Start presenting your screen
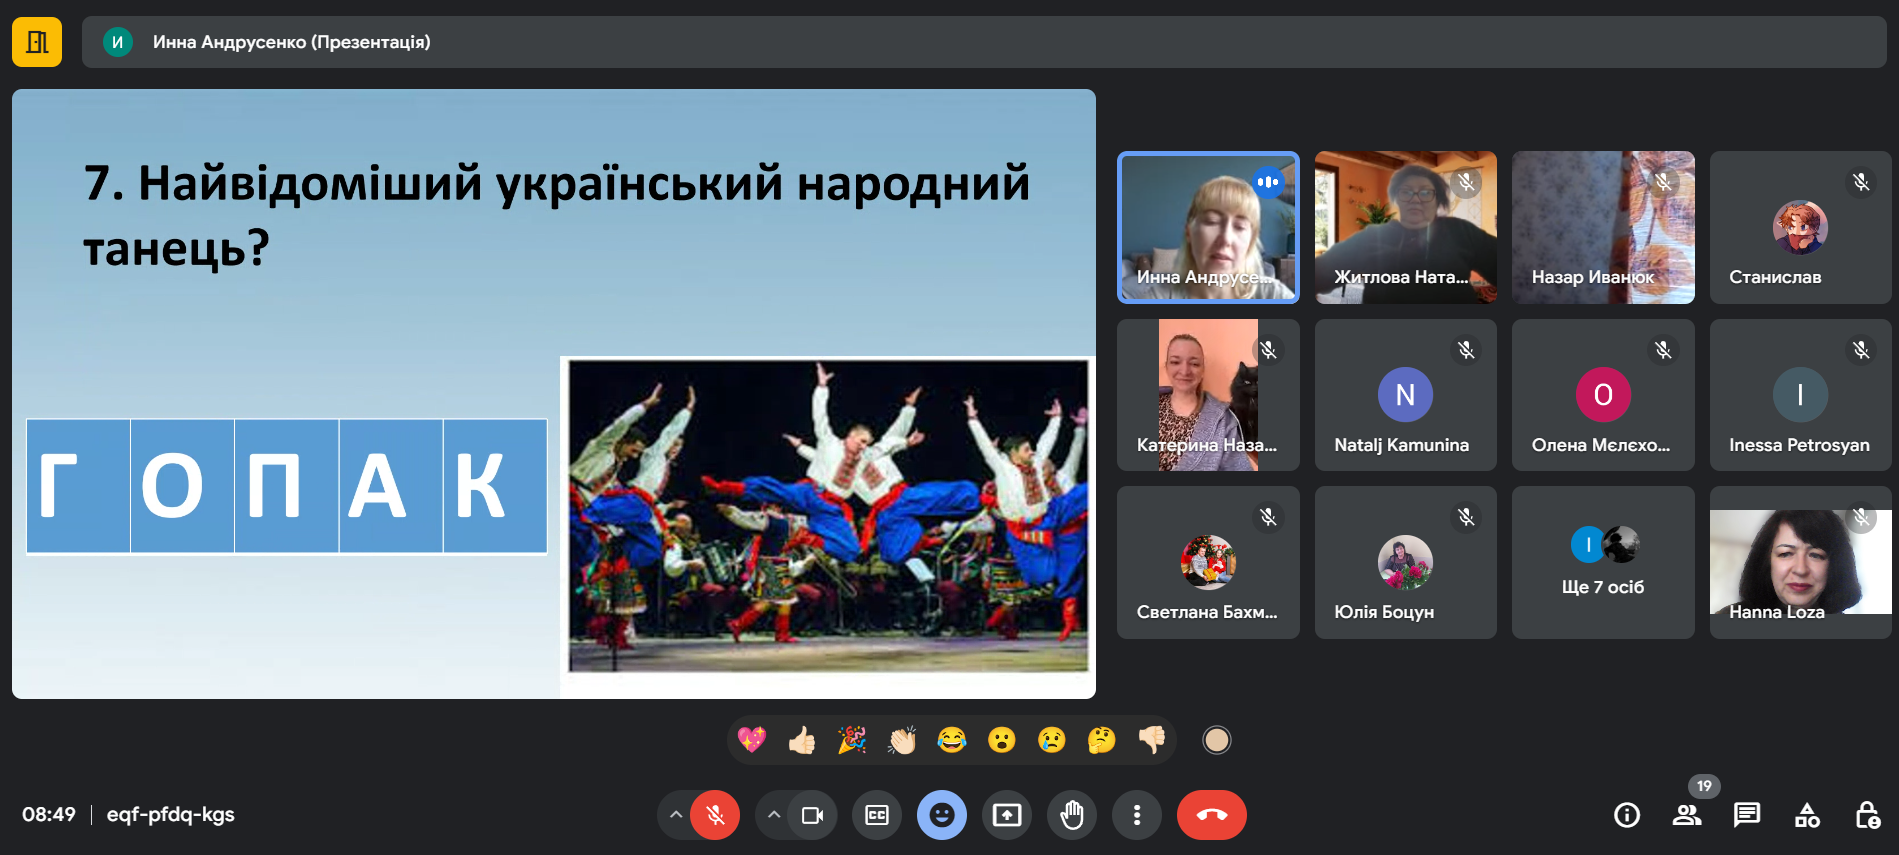Image resolution: width=1899 pixels, height=855 pixels. tap(1007, 815)
